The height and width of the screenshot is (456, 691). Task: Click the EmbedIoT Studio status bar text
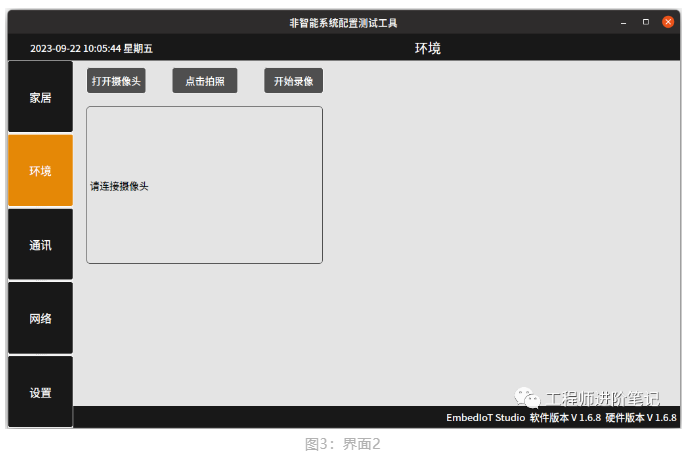coord(486,418)
